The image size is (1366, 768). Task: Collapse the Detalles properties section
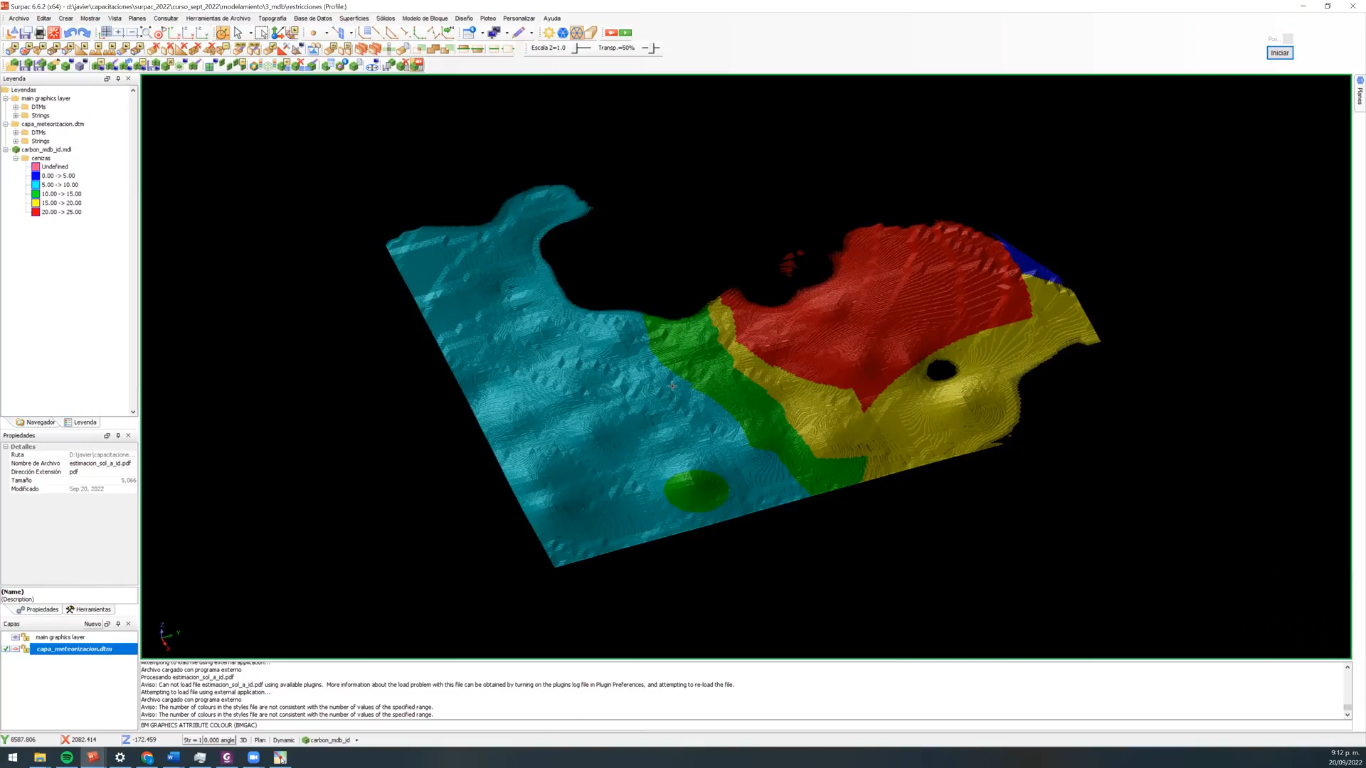[5, 447]
